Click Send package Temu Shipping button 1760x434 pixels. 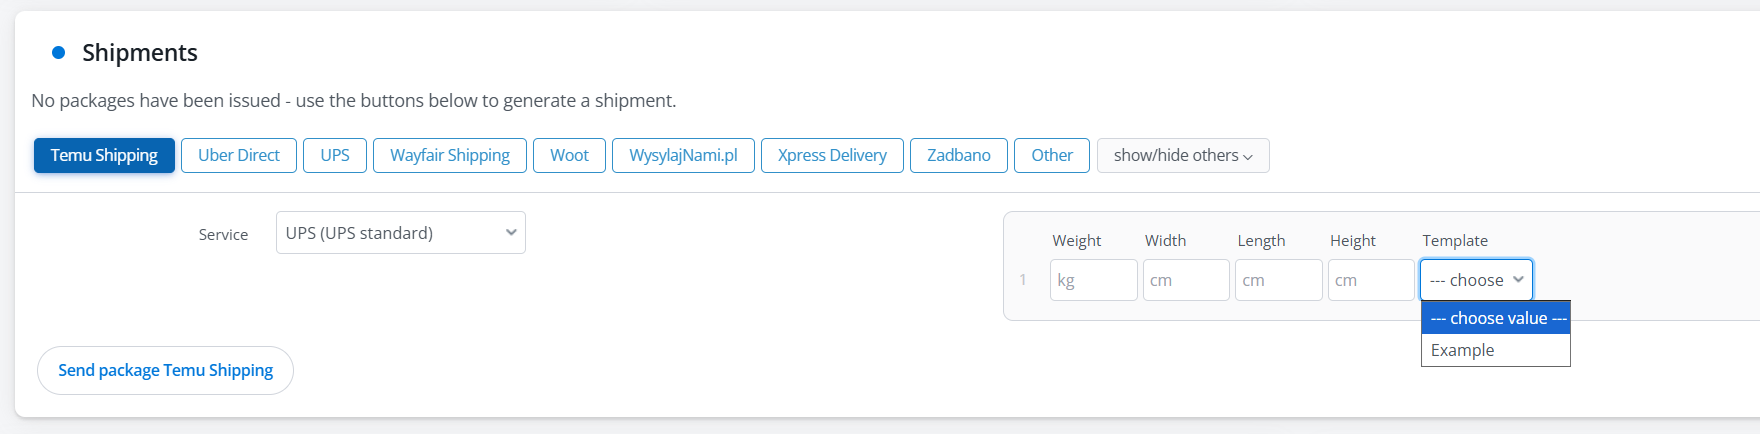click(165, 370)
